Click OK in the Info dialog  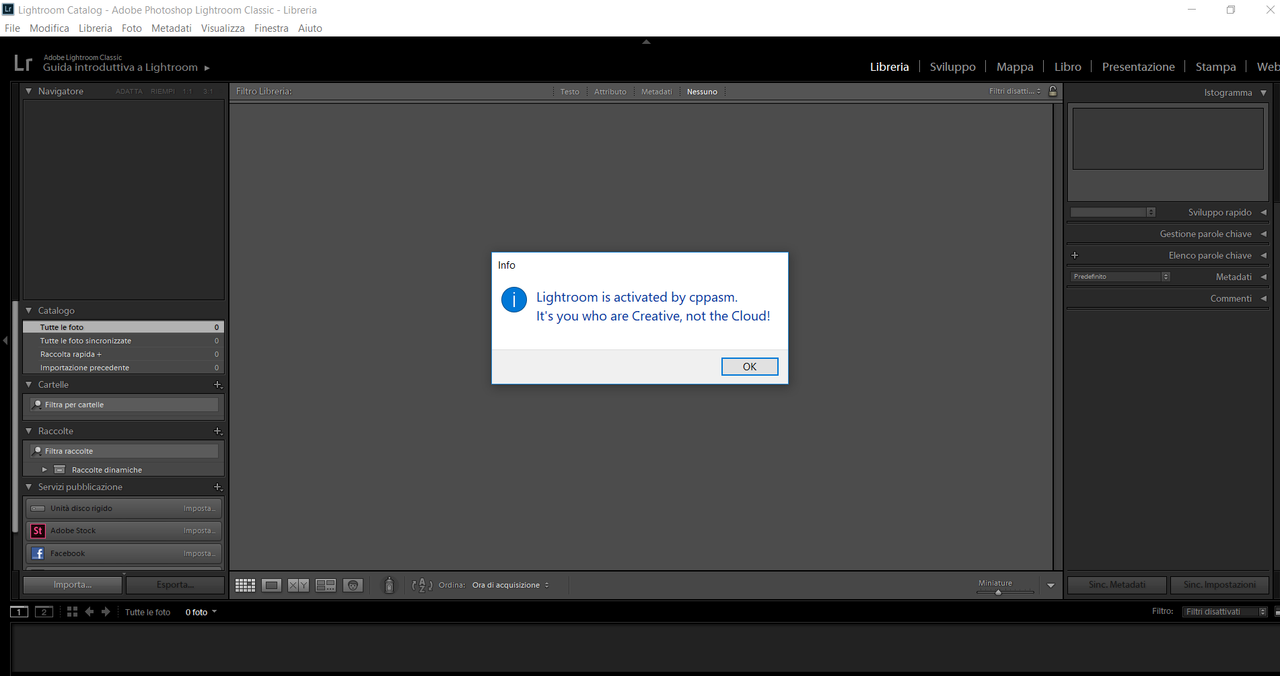coord(749,367)
